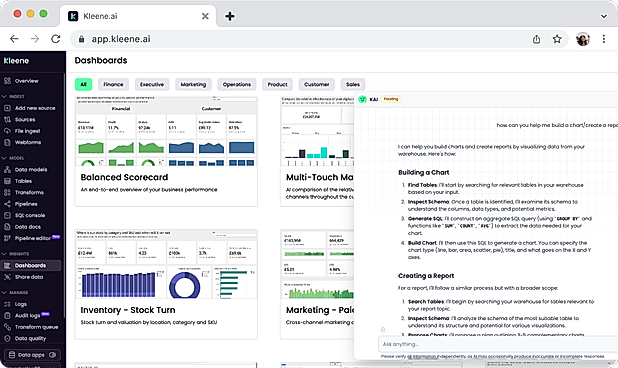Open the Multi-Touch Marketing dashboard title
Screen dimensions: 618x368
(x=320, y=177)
